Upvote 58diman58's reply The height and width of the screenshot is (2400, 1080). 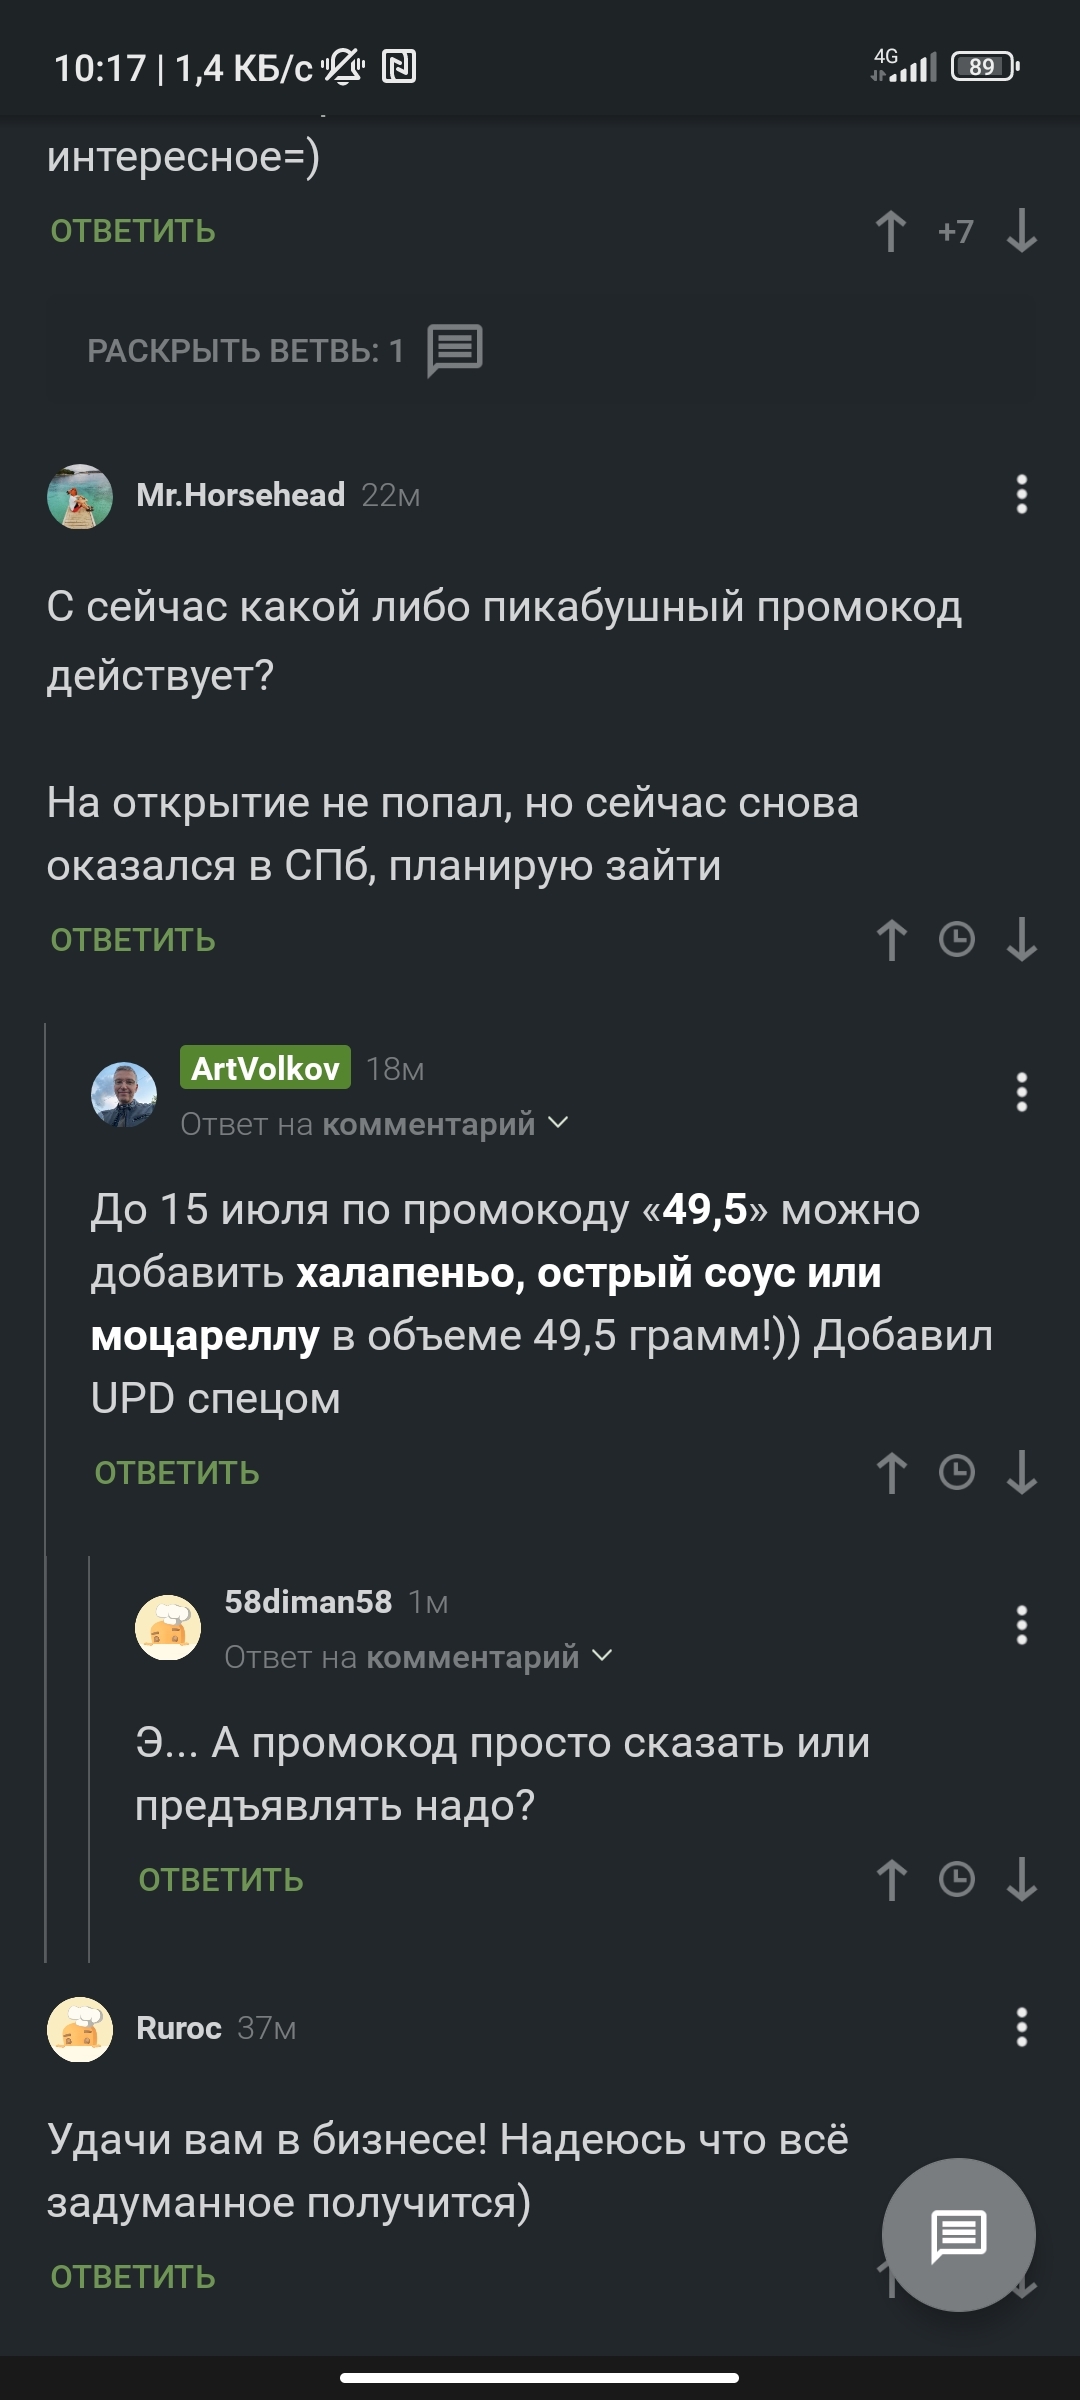click(891, 1880)
